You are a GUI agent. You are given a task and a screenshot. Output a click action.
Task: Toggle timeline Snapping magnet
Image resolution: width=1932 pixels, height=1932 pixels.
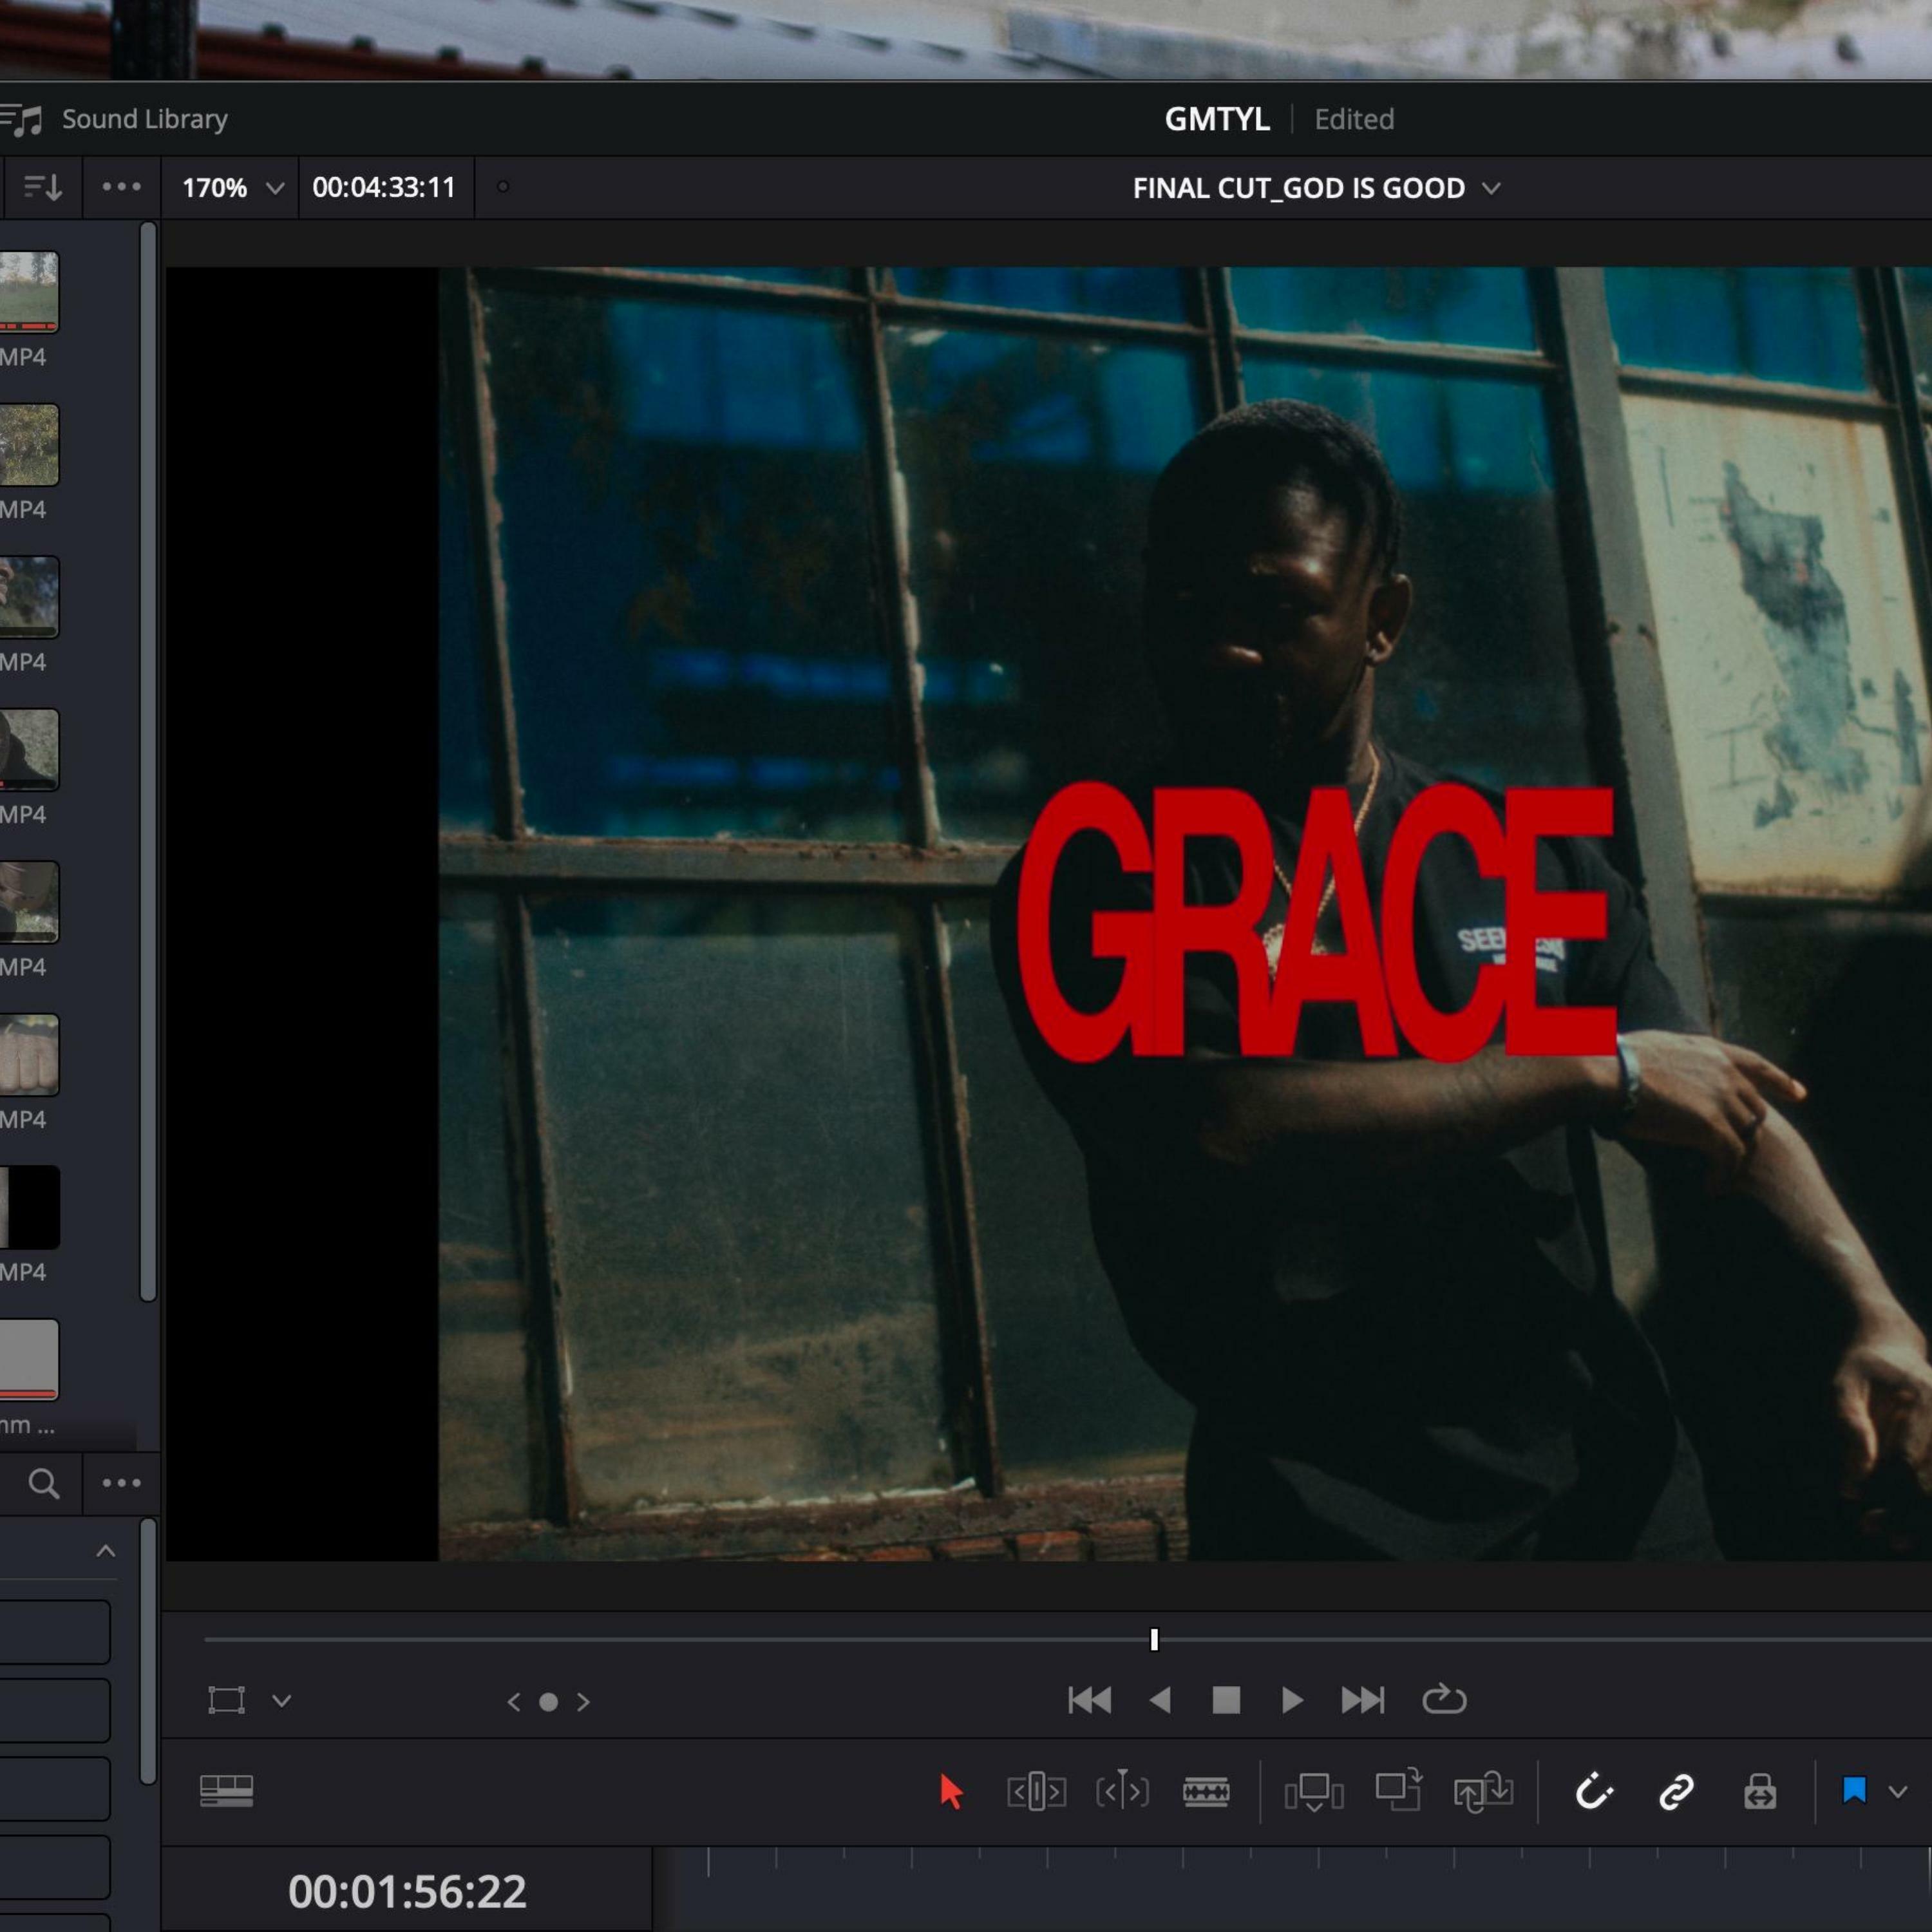tap(1593, 1791)
